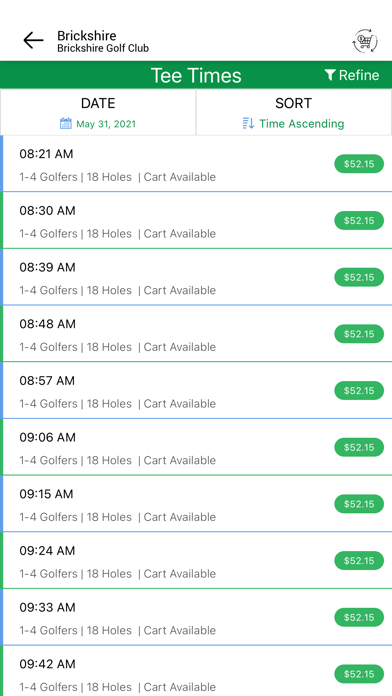392x696 pixels.
Task: Tap the calendar icon beside May 31, 2021
Action: tap(66, 123)
